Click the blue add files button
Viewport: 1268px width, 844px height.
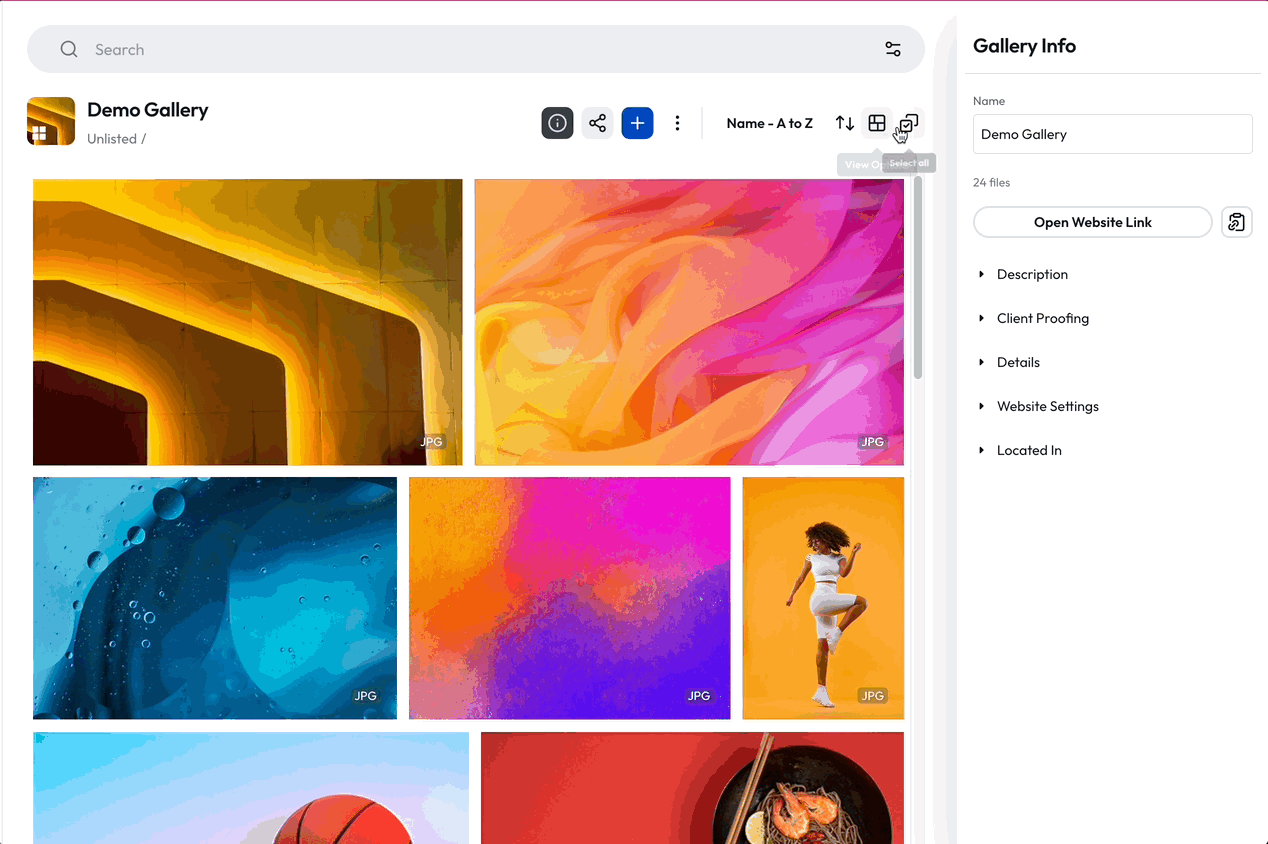[x=637, y=123]
